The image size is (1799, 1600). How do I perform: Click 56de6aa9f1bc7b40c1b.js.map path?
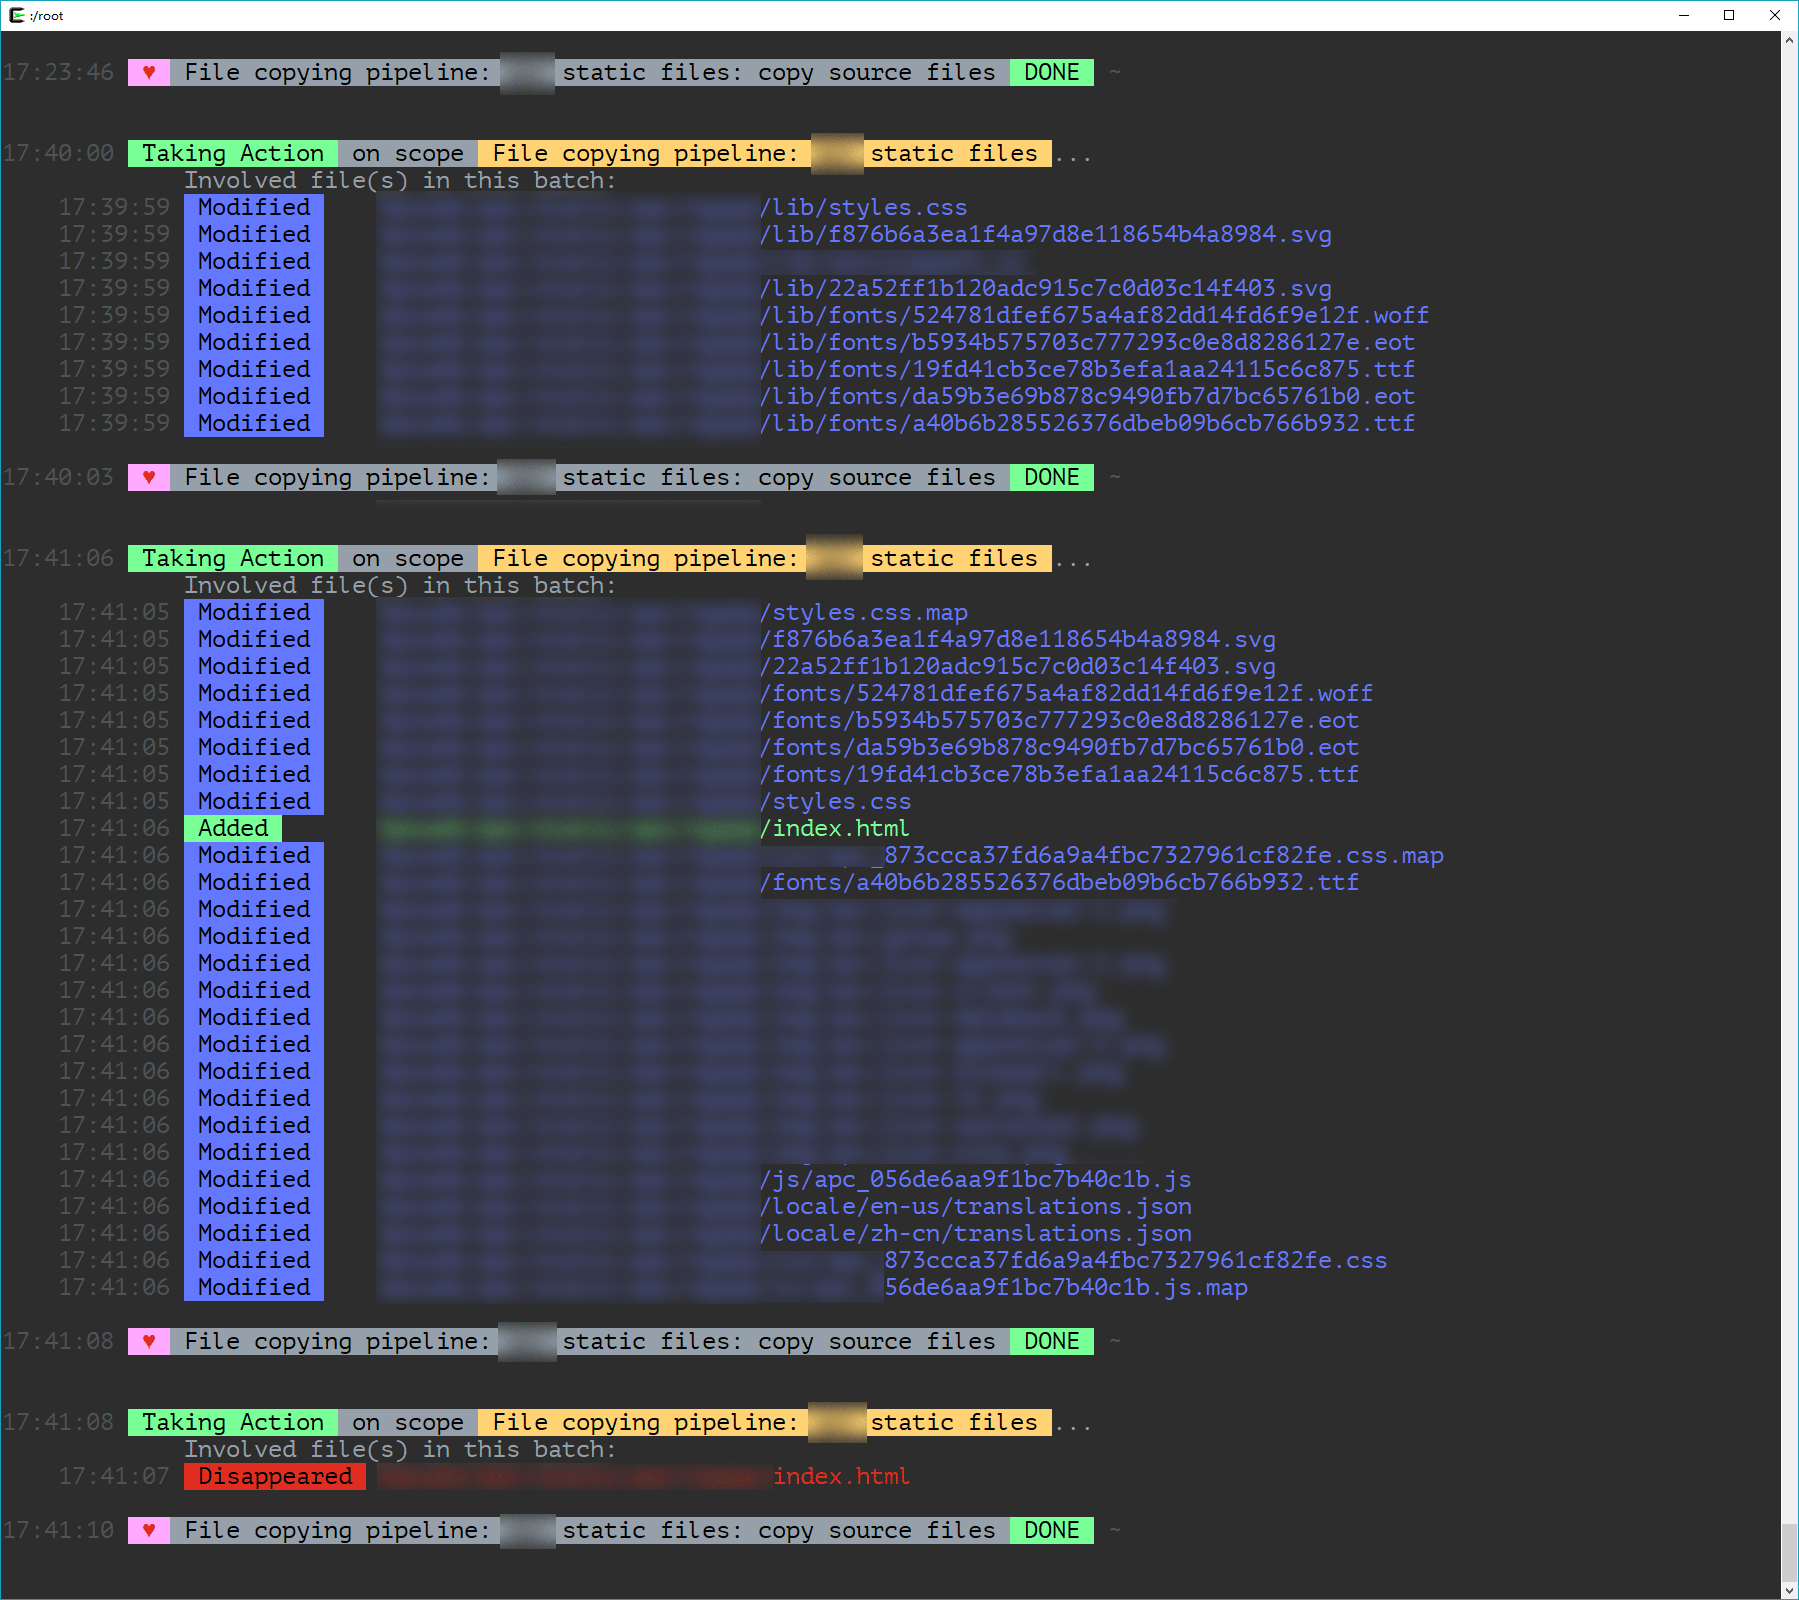pyautogui.click(x=1066, y=1287)
